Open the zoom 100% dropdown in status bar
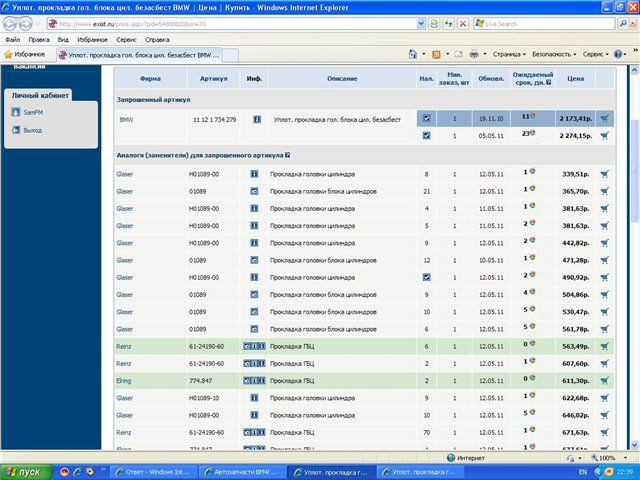 (625, 458)
